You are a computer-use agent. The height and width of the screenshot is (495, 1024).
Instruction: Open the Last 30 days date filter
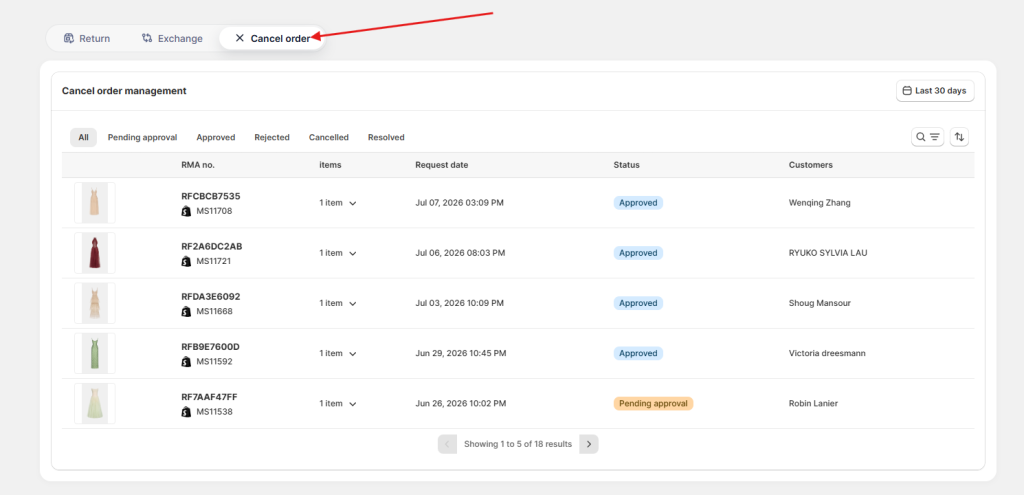pos(935,91)
